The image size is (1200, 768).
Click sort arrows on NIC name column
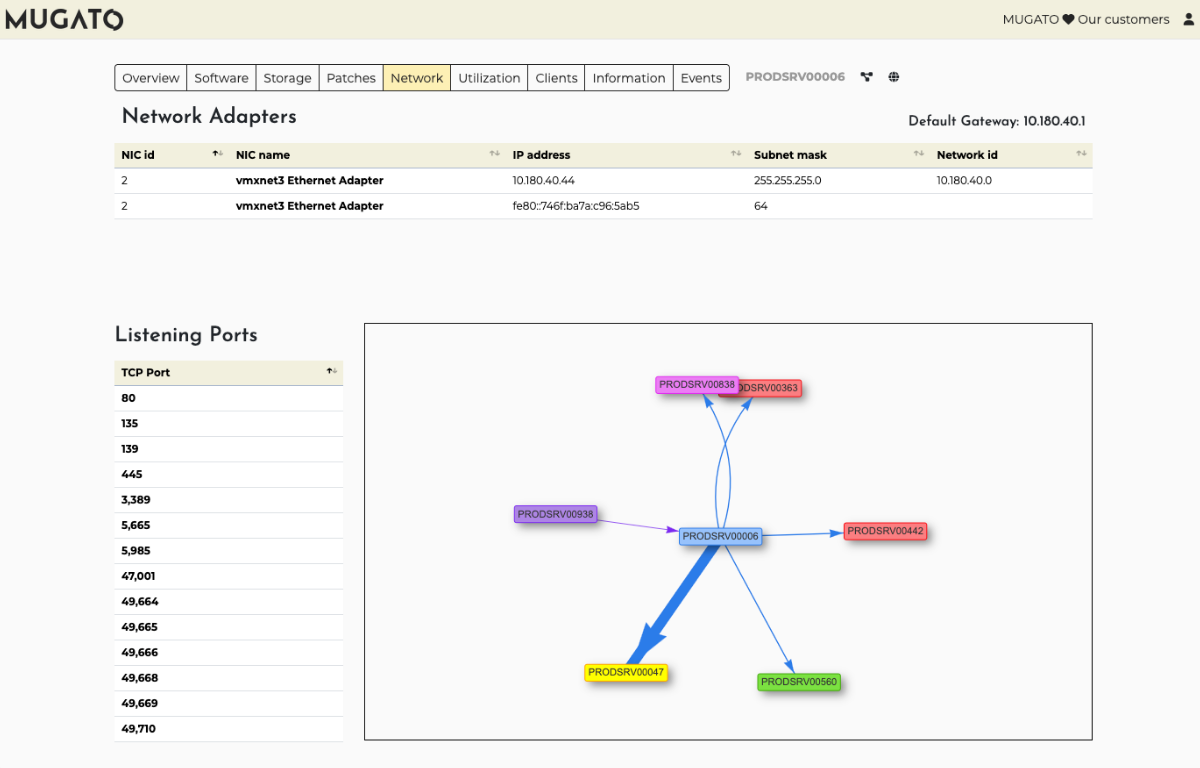point(494,154)
